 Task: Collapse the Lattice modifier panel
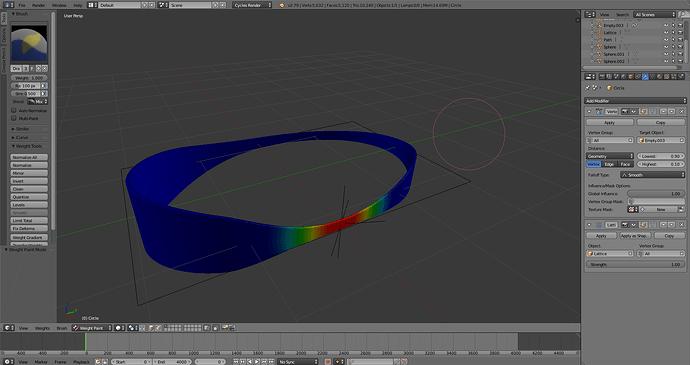pos(589,225)
